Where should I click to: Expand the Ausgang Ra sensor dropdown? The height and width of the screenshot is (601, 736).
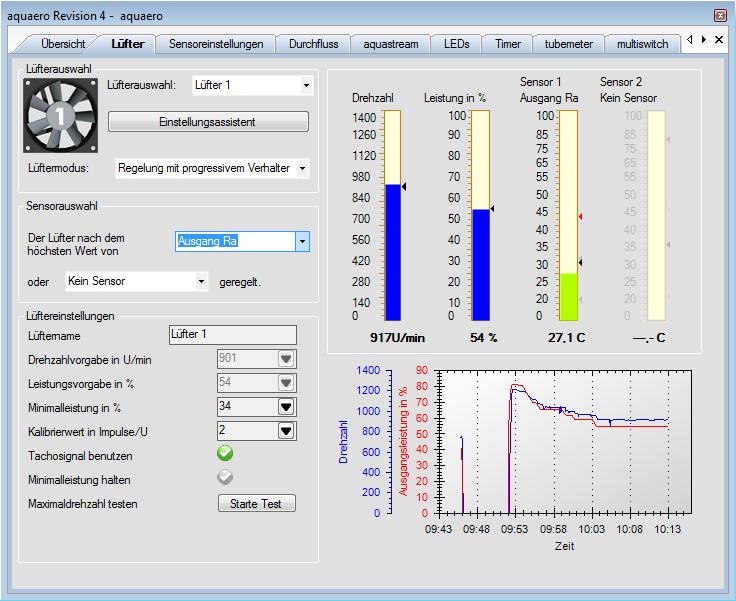coord(302,241)
